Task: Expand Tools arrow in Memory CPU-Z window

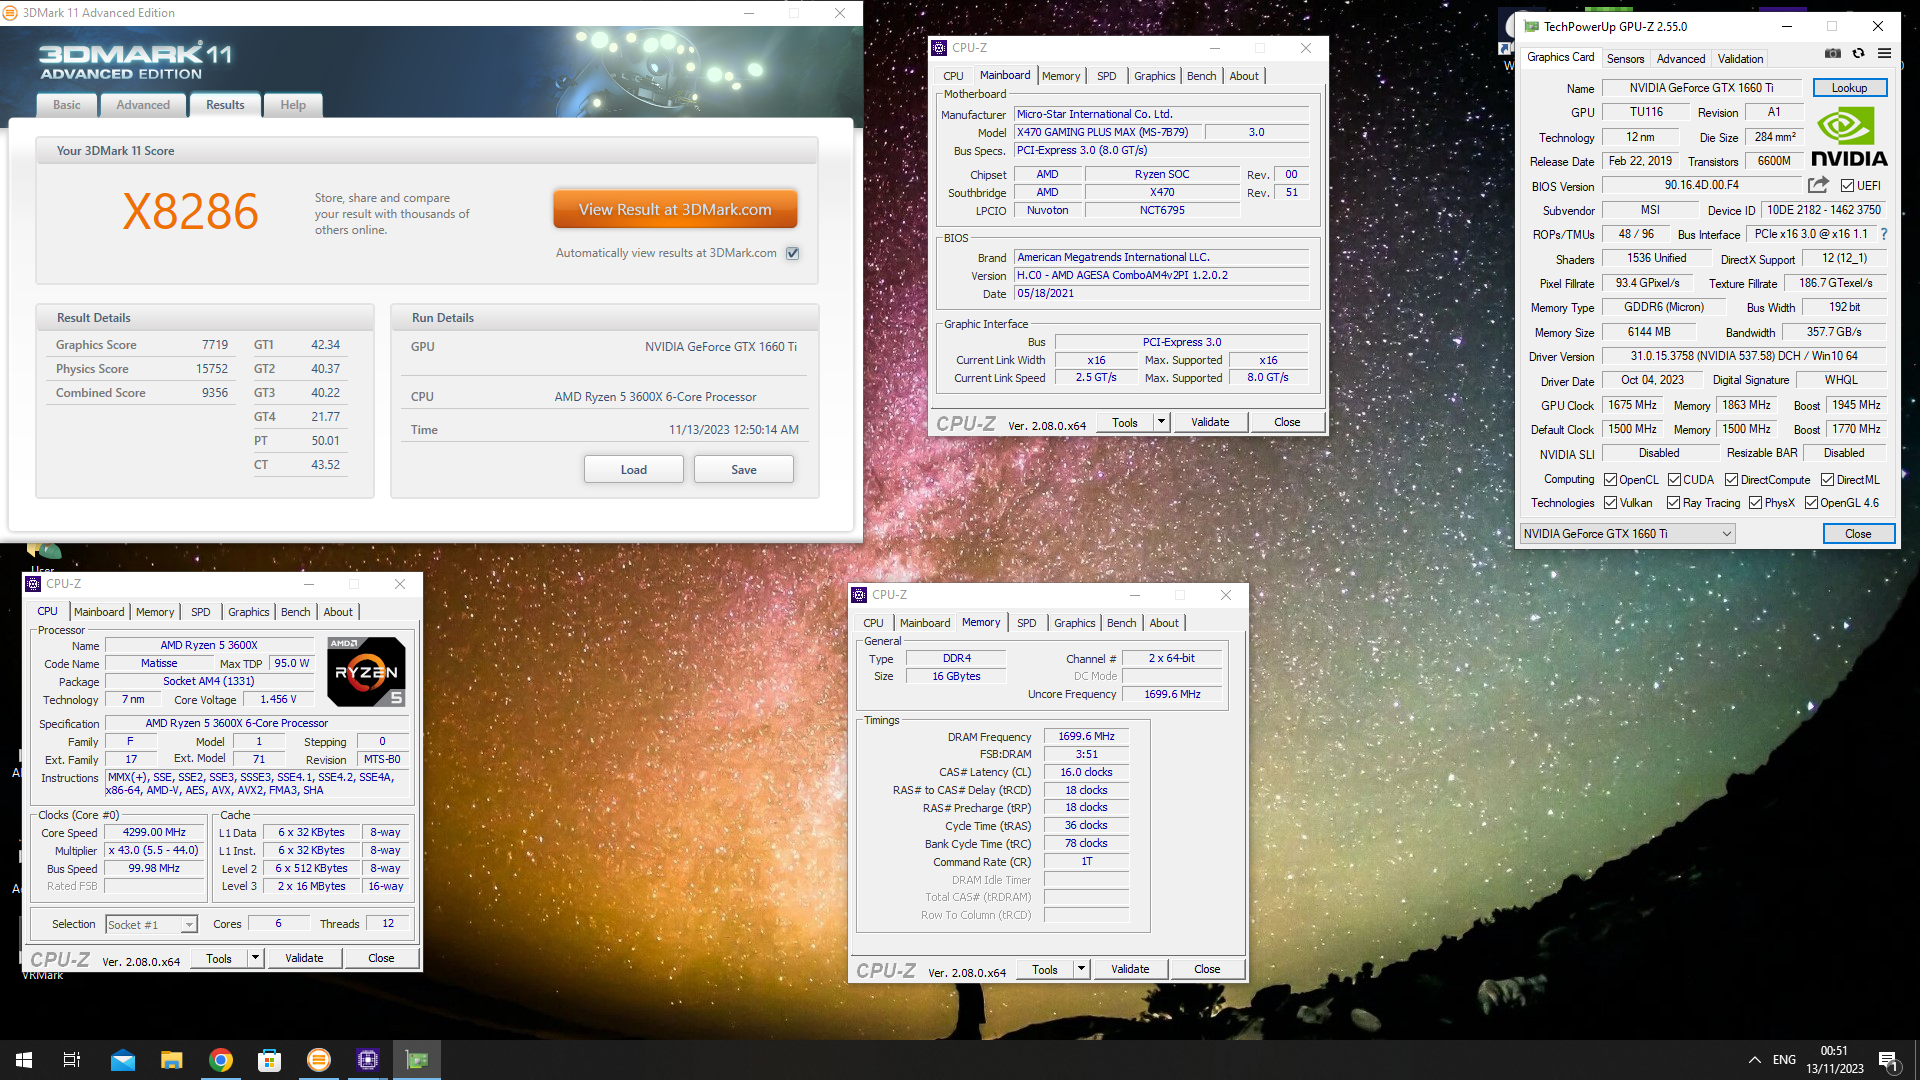Action: tap(1081, 969)
